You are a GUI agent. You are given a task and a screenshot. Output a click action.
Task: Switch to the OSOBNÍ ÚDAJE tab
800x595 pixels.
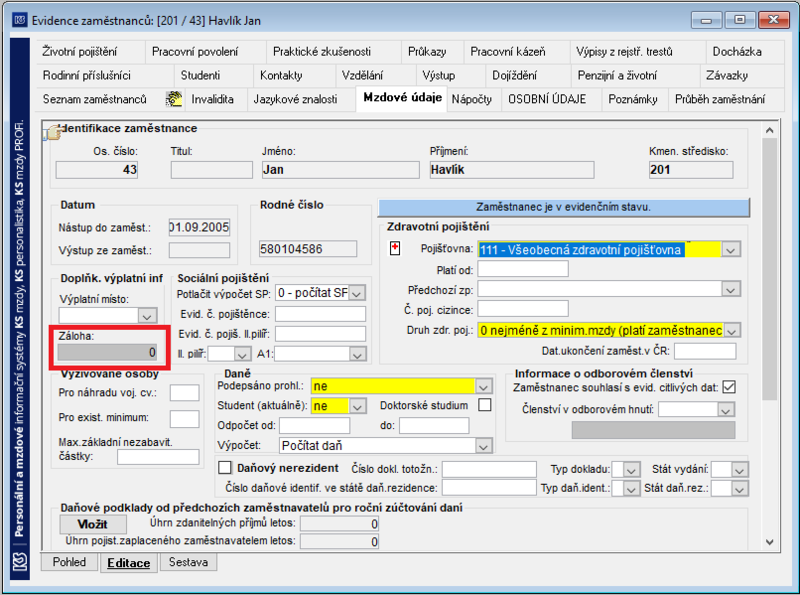click(547, 99)
